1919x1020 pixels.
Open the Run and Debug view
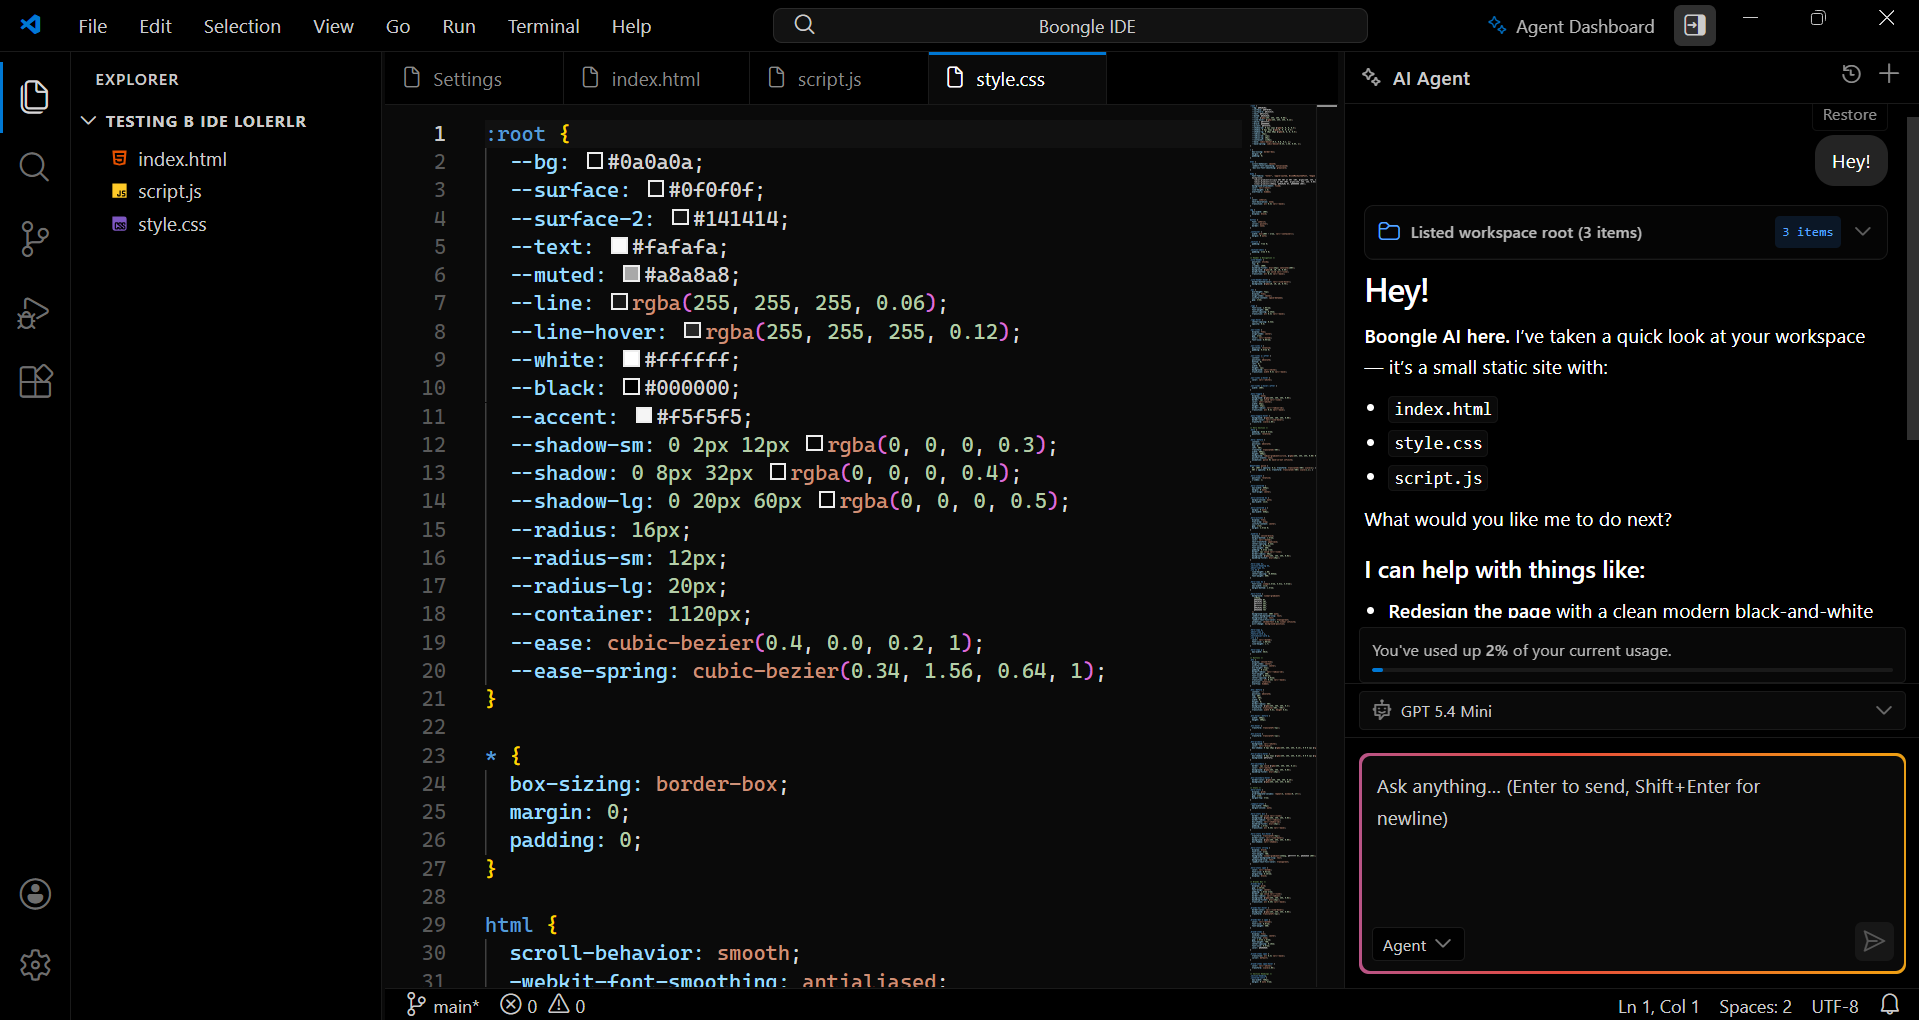tap(35, 313)
